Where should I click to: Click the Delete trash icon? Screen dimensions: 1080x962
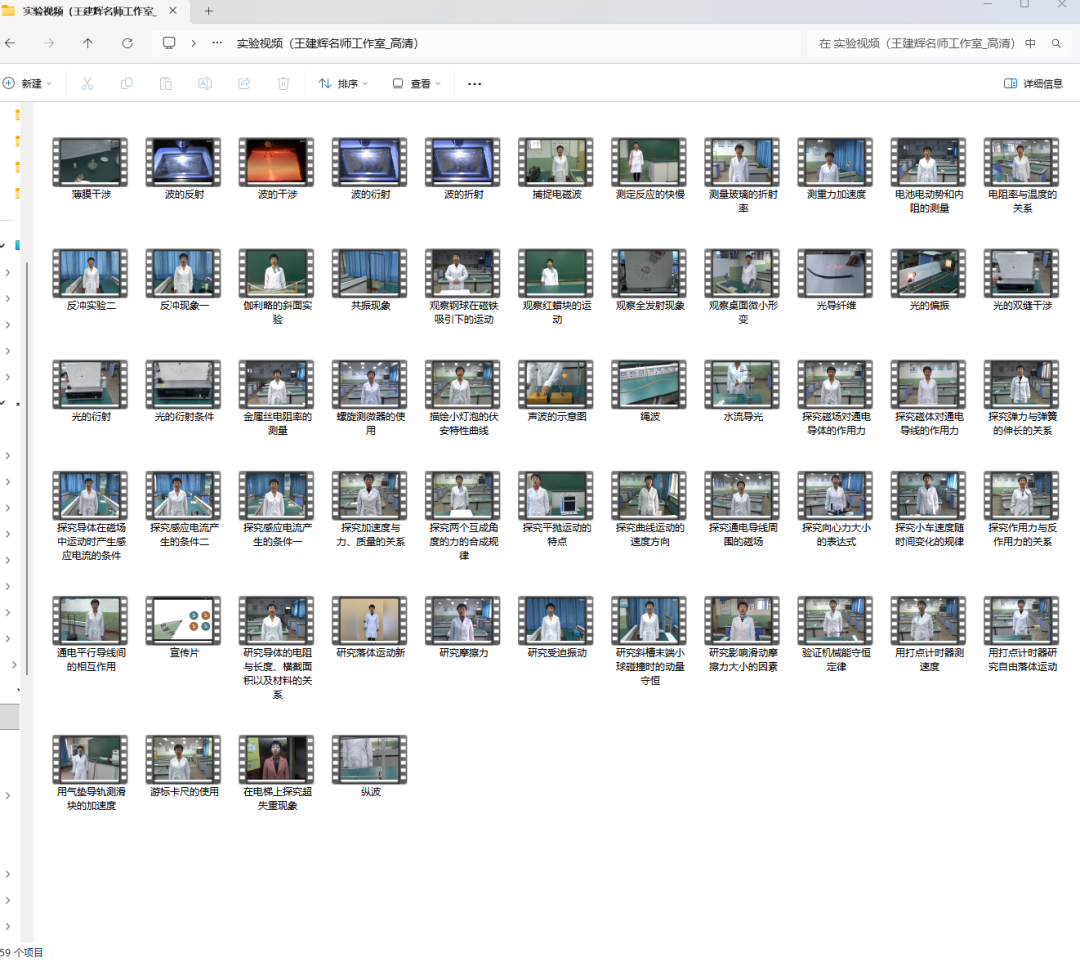[x=283, y=84]
